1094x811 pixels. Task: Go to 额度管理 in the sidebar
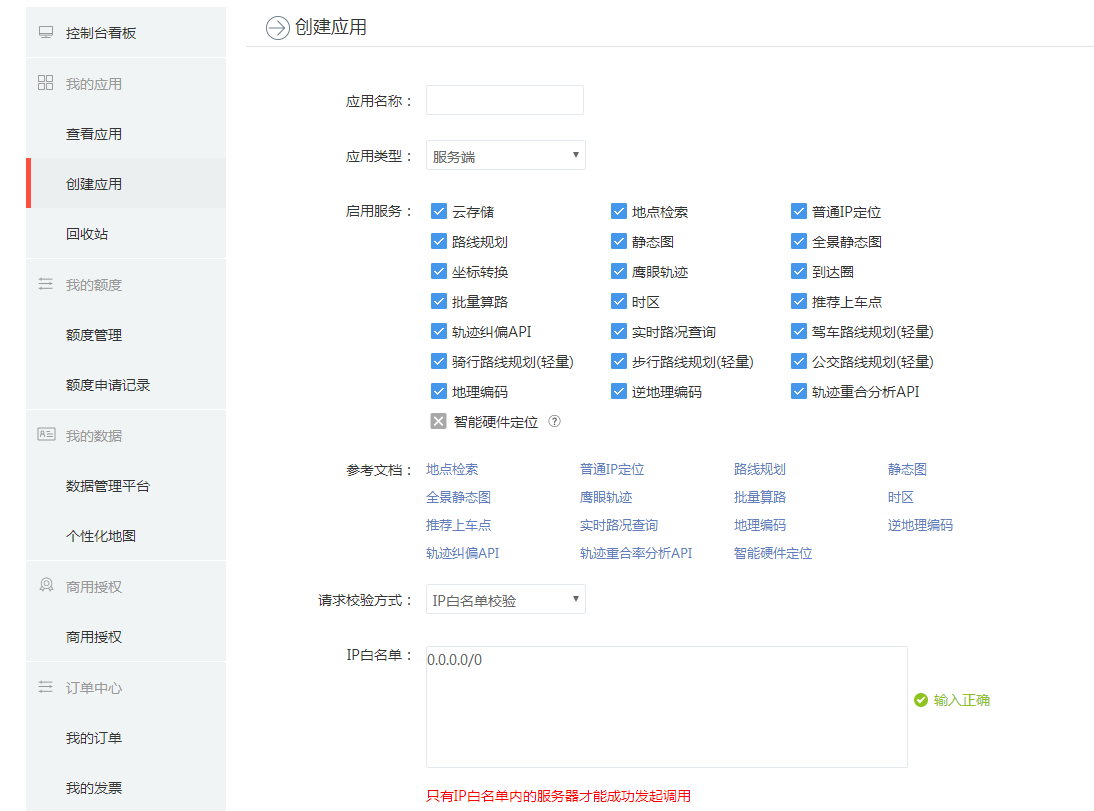(x=94, y=335)
